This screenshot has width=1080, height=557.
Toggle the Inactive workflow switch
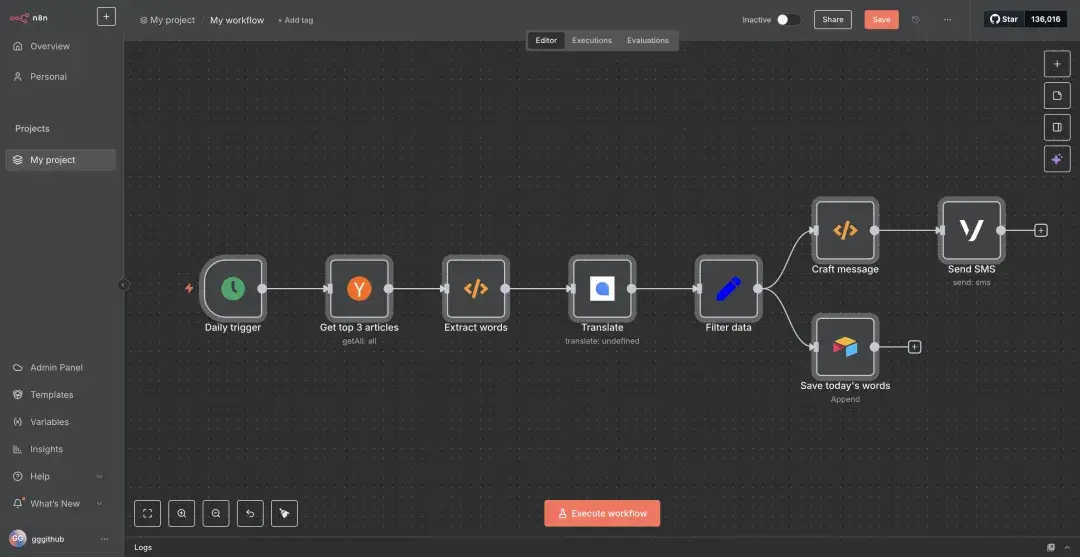pos(788,20)
